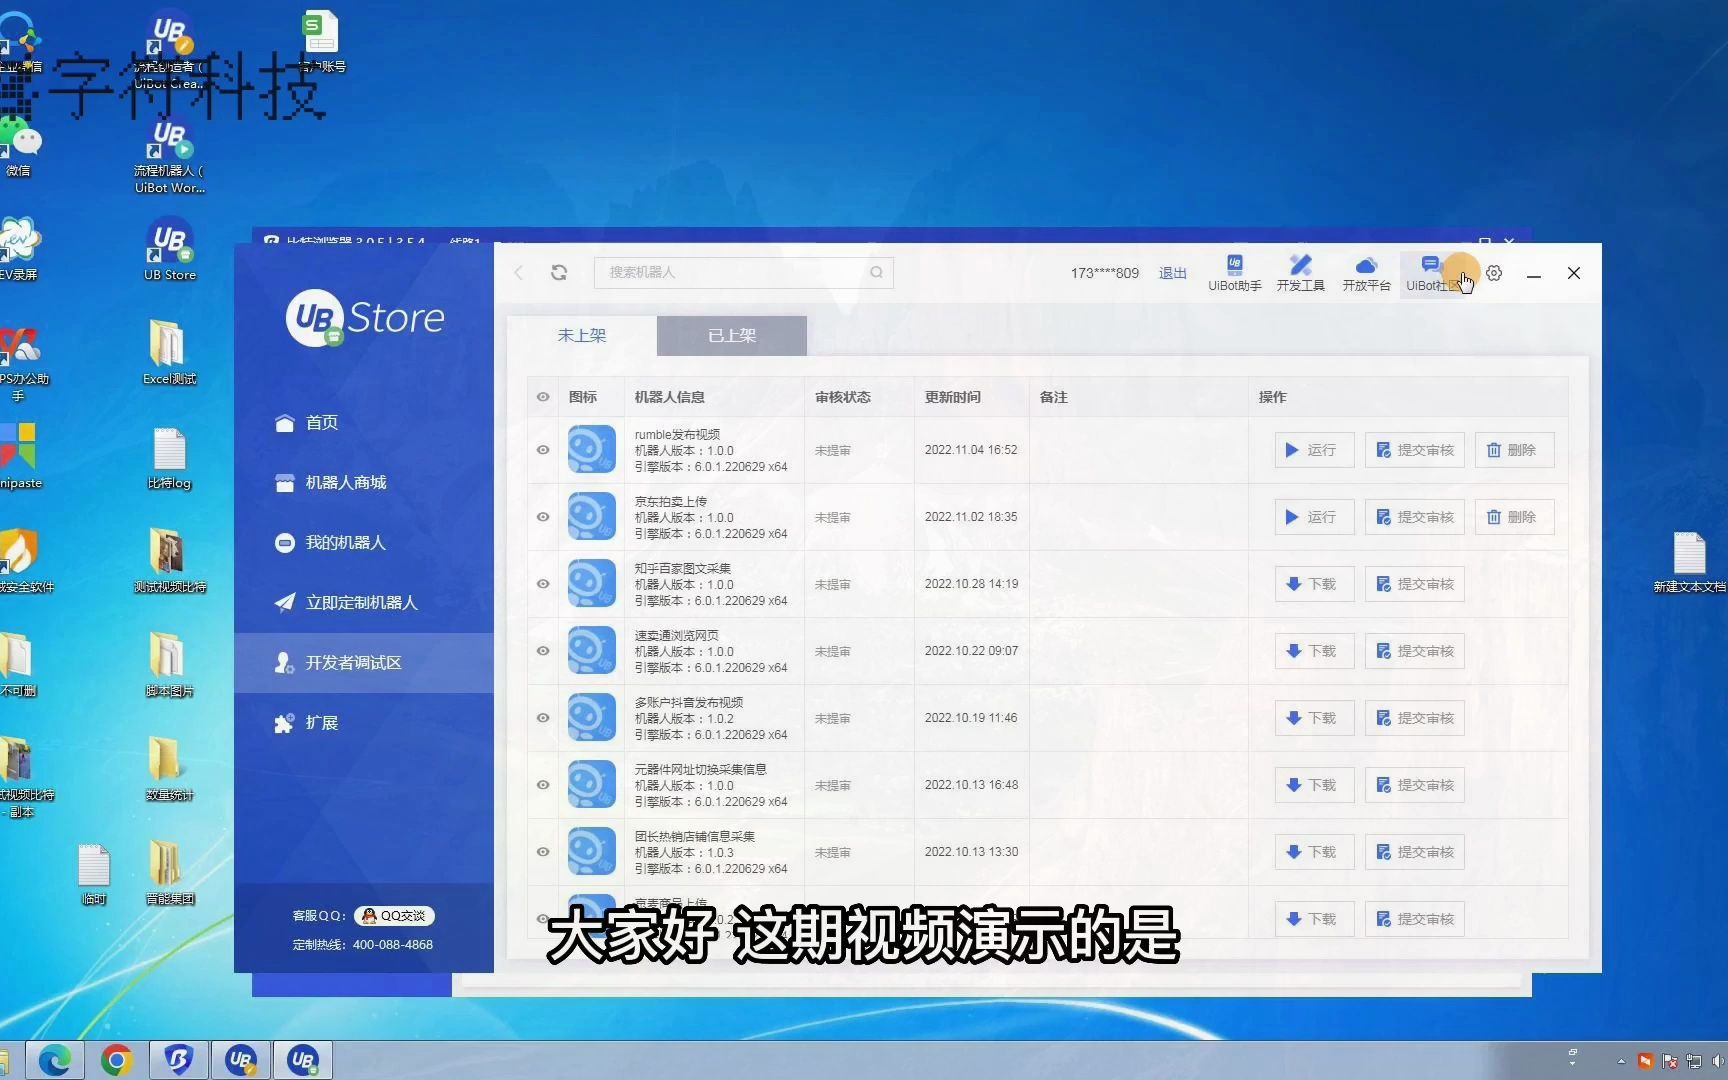Run the rumble发布视频 robot
The image size is (1728, 1080).
1313,449
